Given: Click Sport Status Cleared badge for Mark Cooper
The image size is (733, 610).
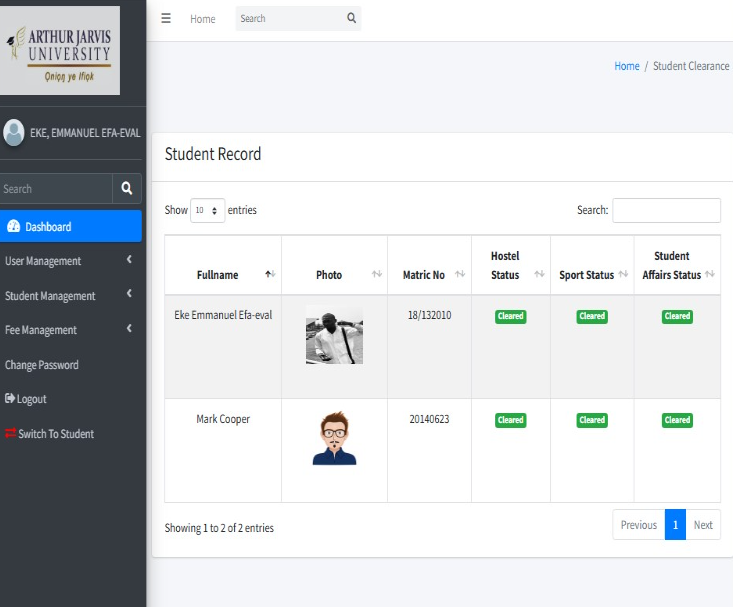Looking at the screenshot, I should (x=592, y=420).
